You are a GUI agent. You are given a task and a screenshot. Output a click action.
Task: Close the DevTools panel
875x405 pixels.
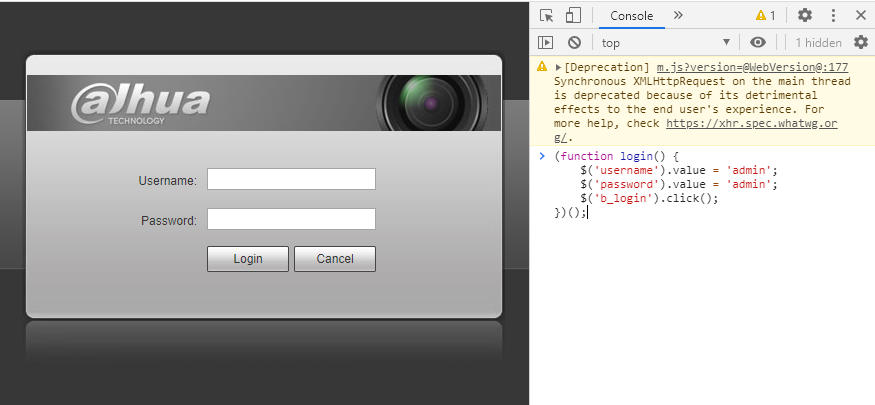pos(860,16)
